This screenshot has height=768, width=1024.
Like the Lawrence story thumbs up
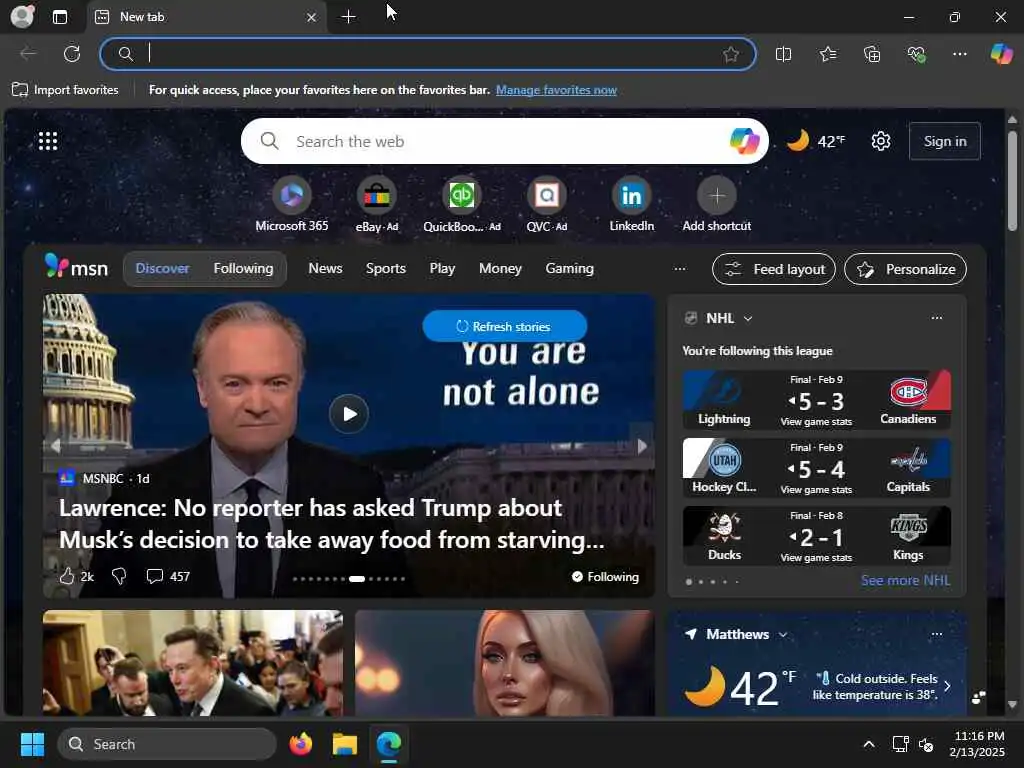point(67,576)
